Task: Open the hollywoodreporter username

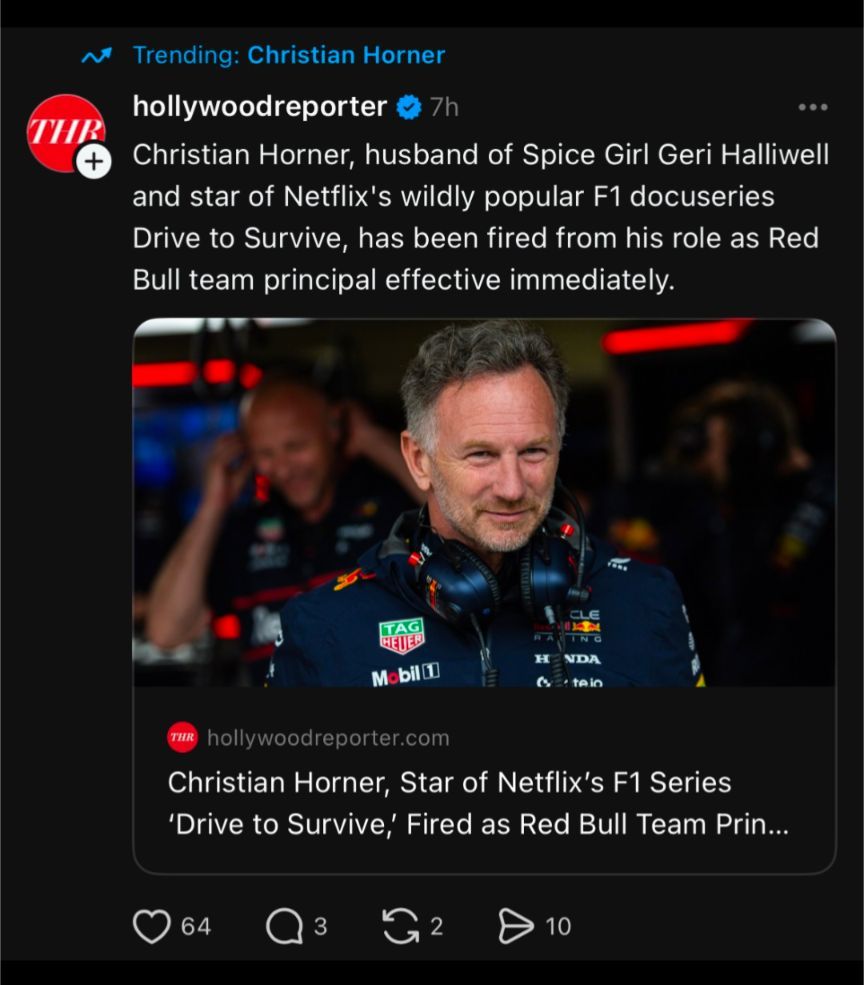Action: tap(260, 107)
